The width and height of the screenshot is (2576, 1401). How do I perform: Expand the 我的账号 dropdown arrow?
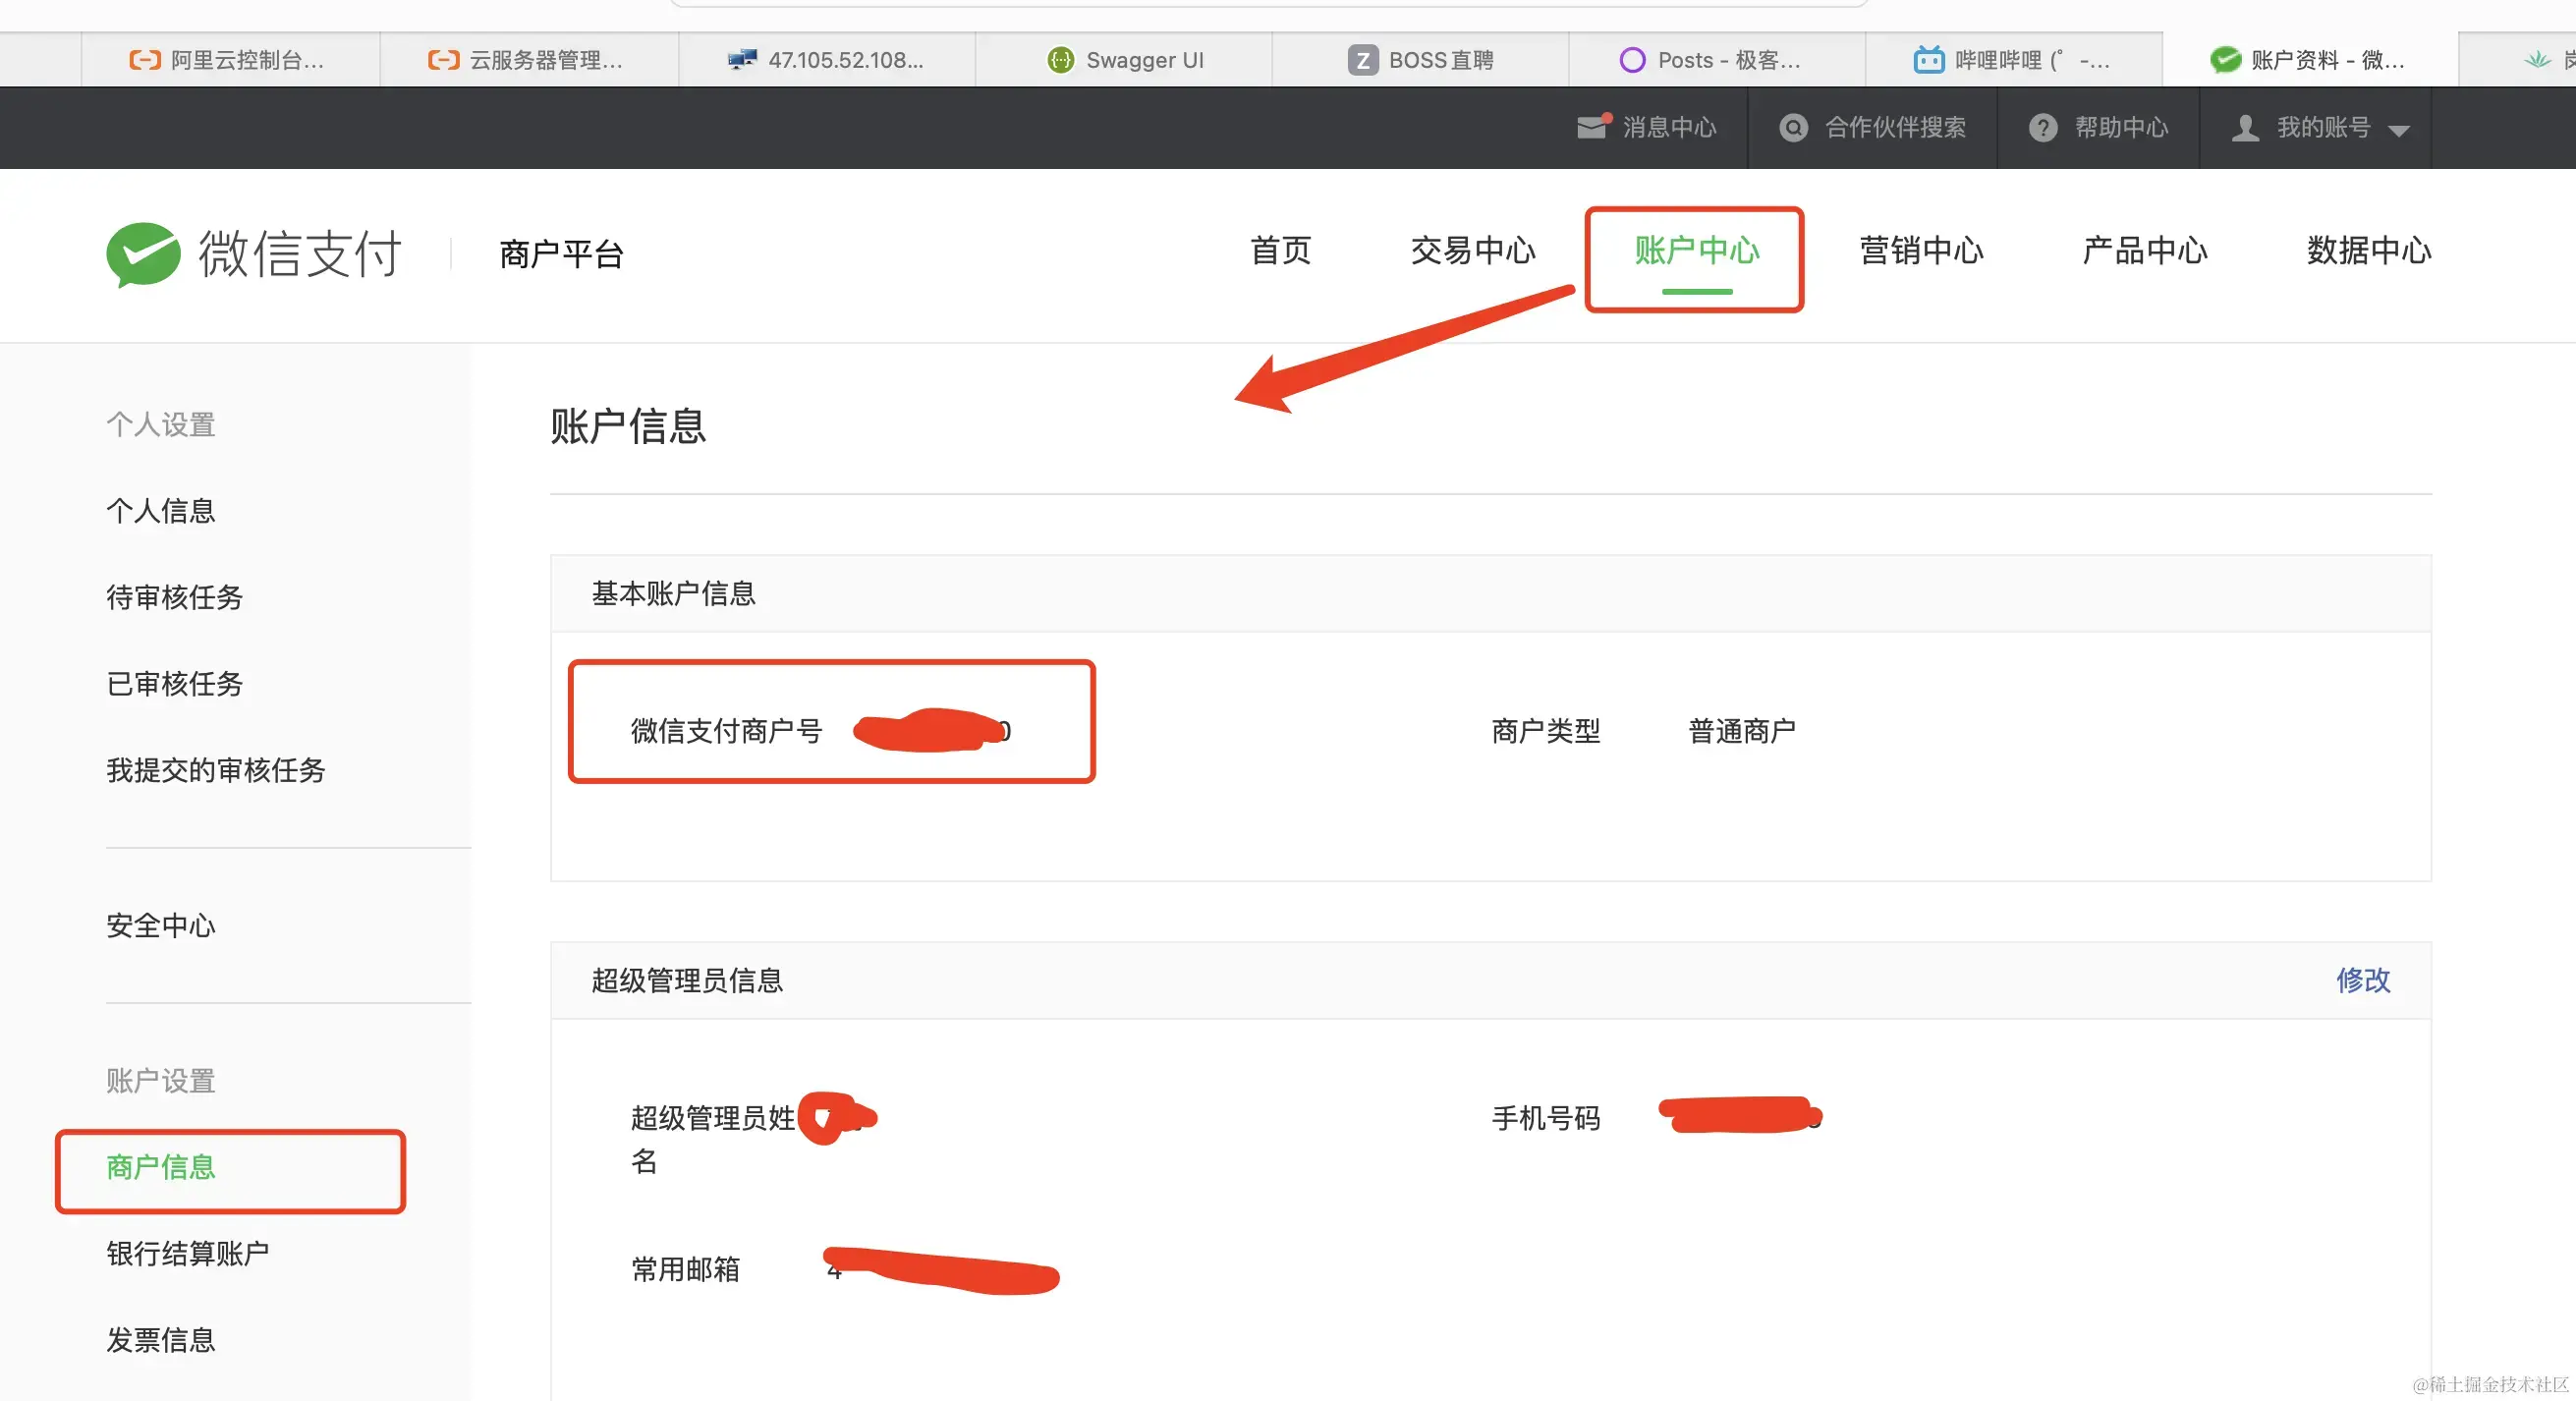2398,130
